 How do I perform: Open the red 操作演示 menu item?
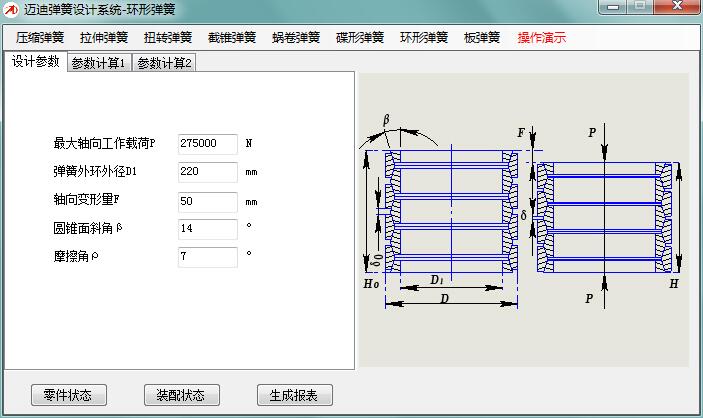(x=542, y=38)
